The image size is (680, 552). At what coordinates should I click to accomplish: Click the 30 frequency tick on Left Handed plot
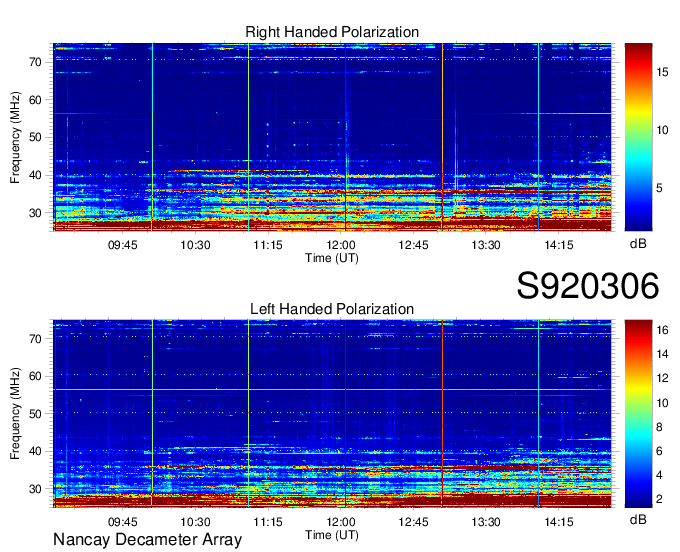tap(36, 490)
